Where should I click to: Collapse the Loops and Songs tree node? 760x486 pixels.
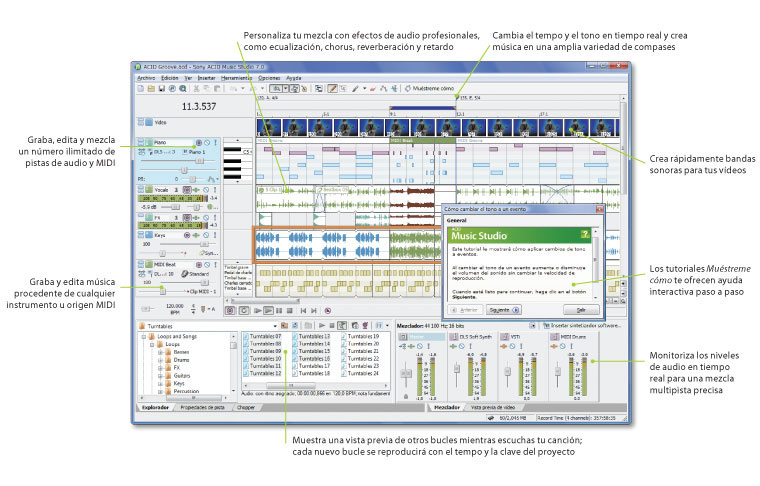pos(143,336)
